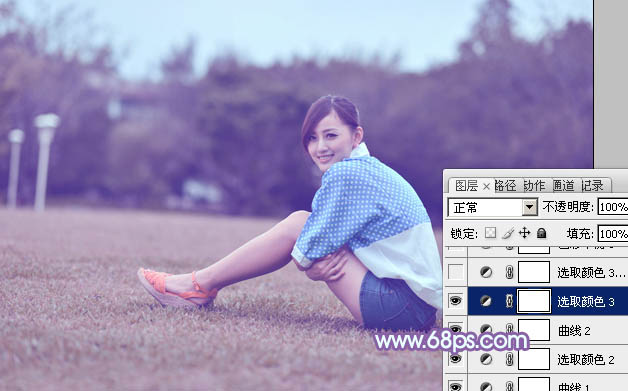Hide the selected 选取颜色 3 layer

click(456, 301)
